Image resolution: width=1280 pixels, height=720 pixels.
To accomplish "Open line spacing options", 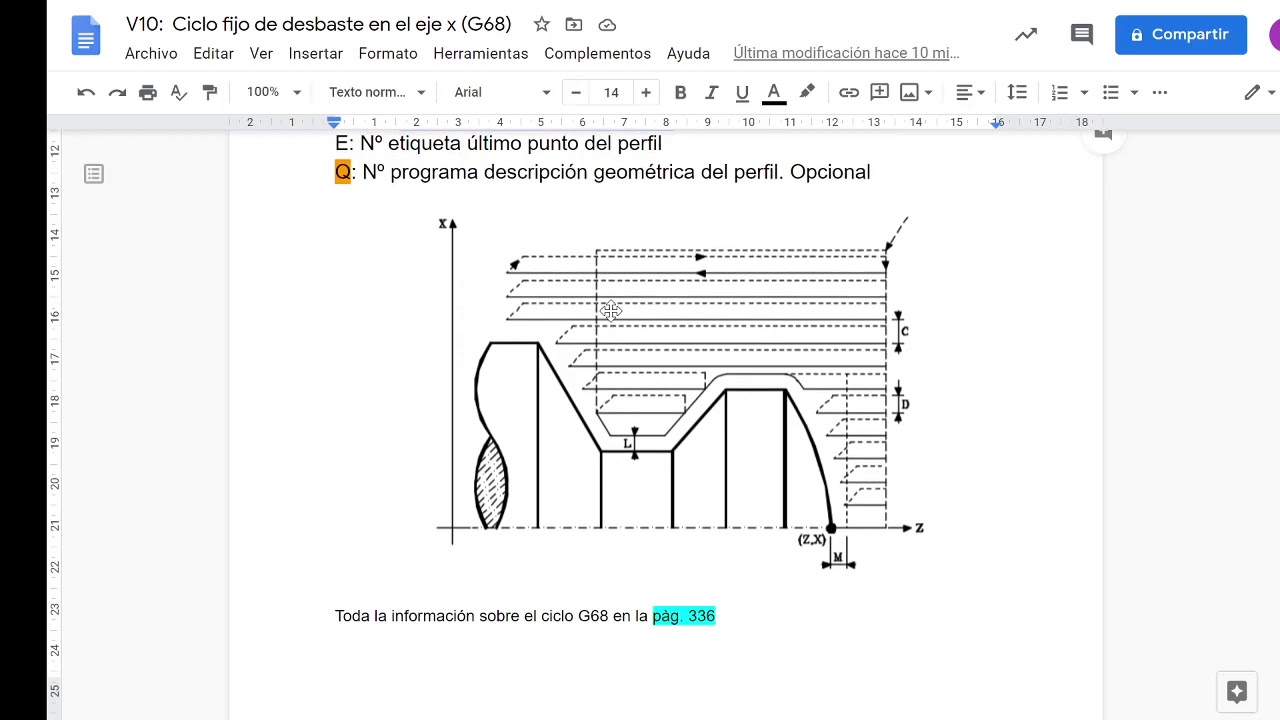I will 1017,92.
